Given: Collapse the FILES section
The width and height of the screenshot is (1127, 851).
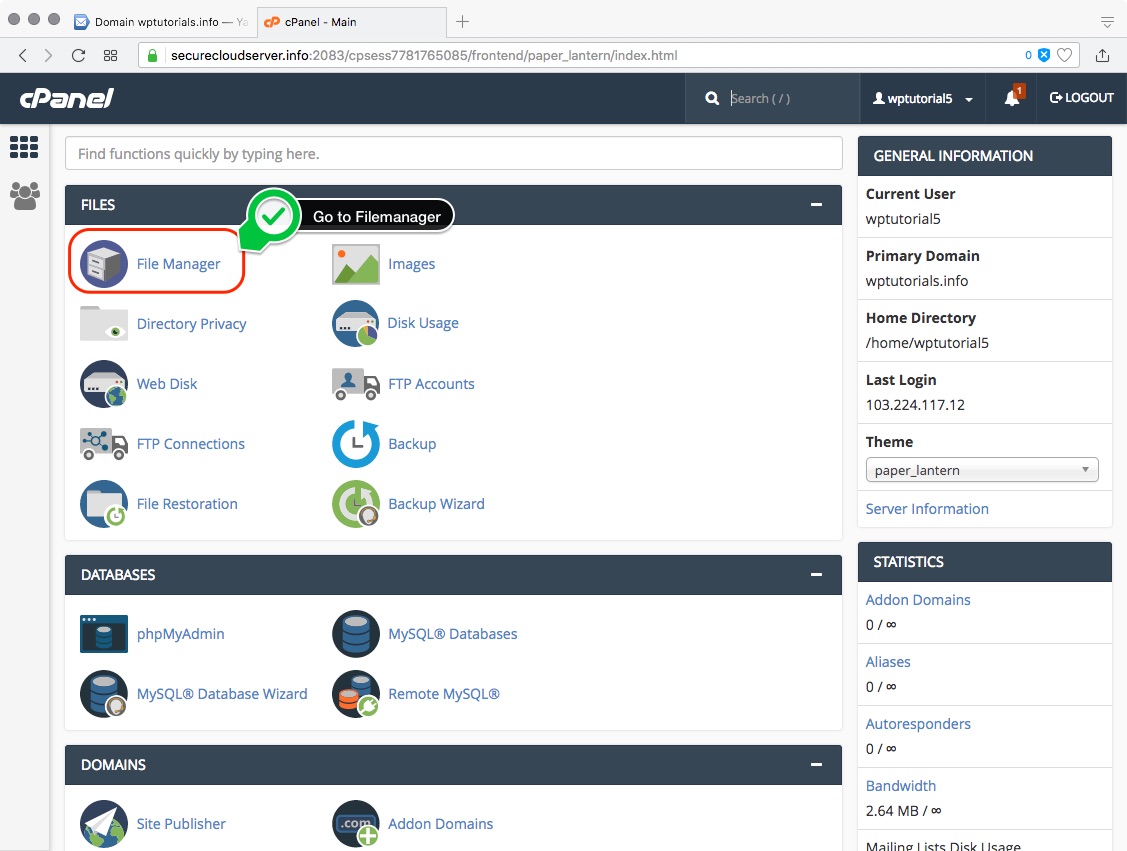Looking at the screenshot, I should click(x=816, y=205).
